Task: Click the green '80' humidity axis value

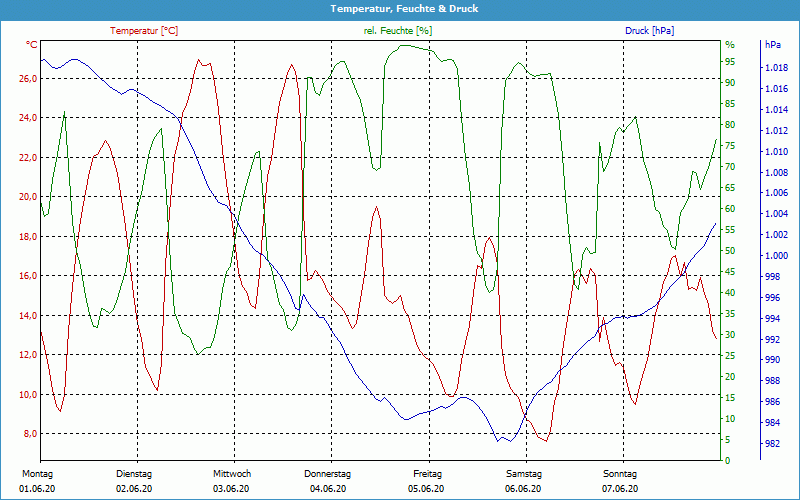Action: tap(730, 125)
